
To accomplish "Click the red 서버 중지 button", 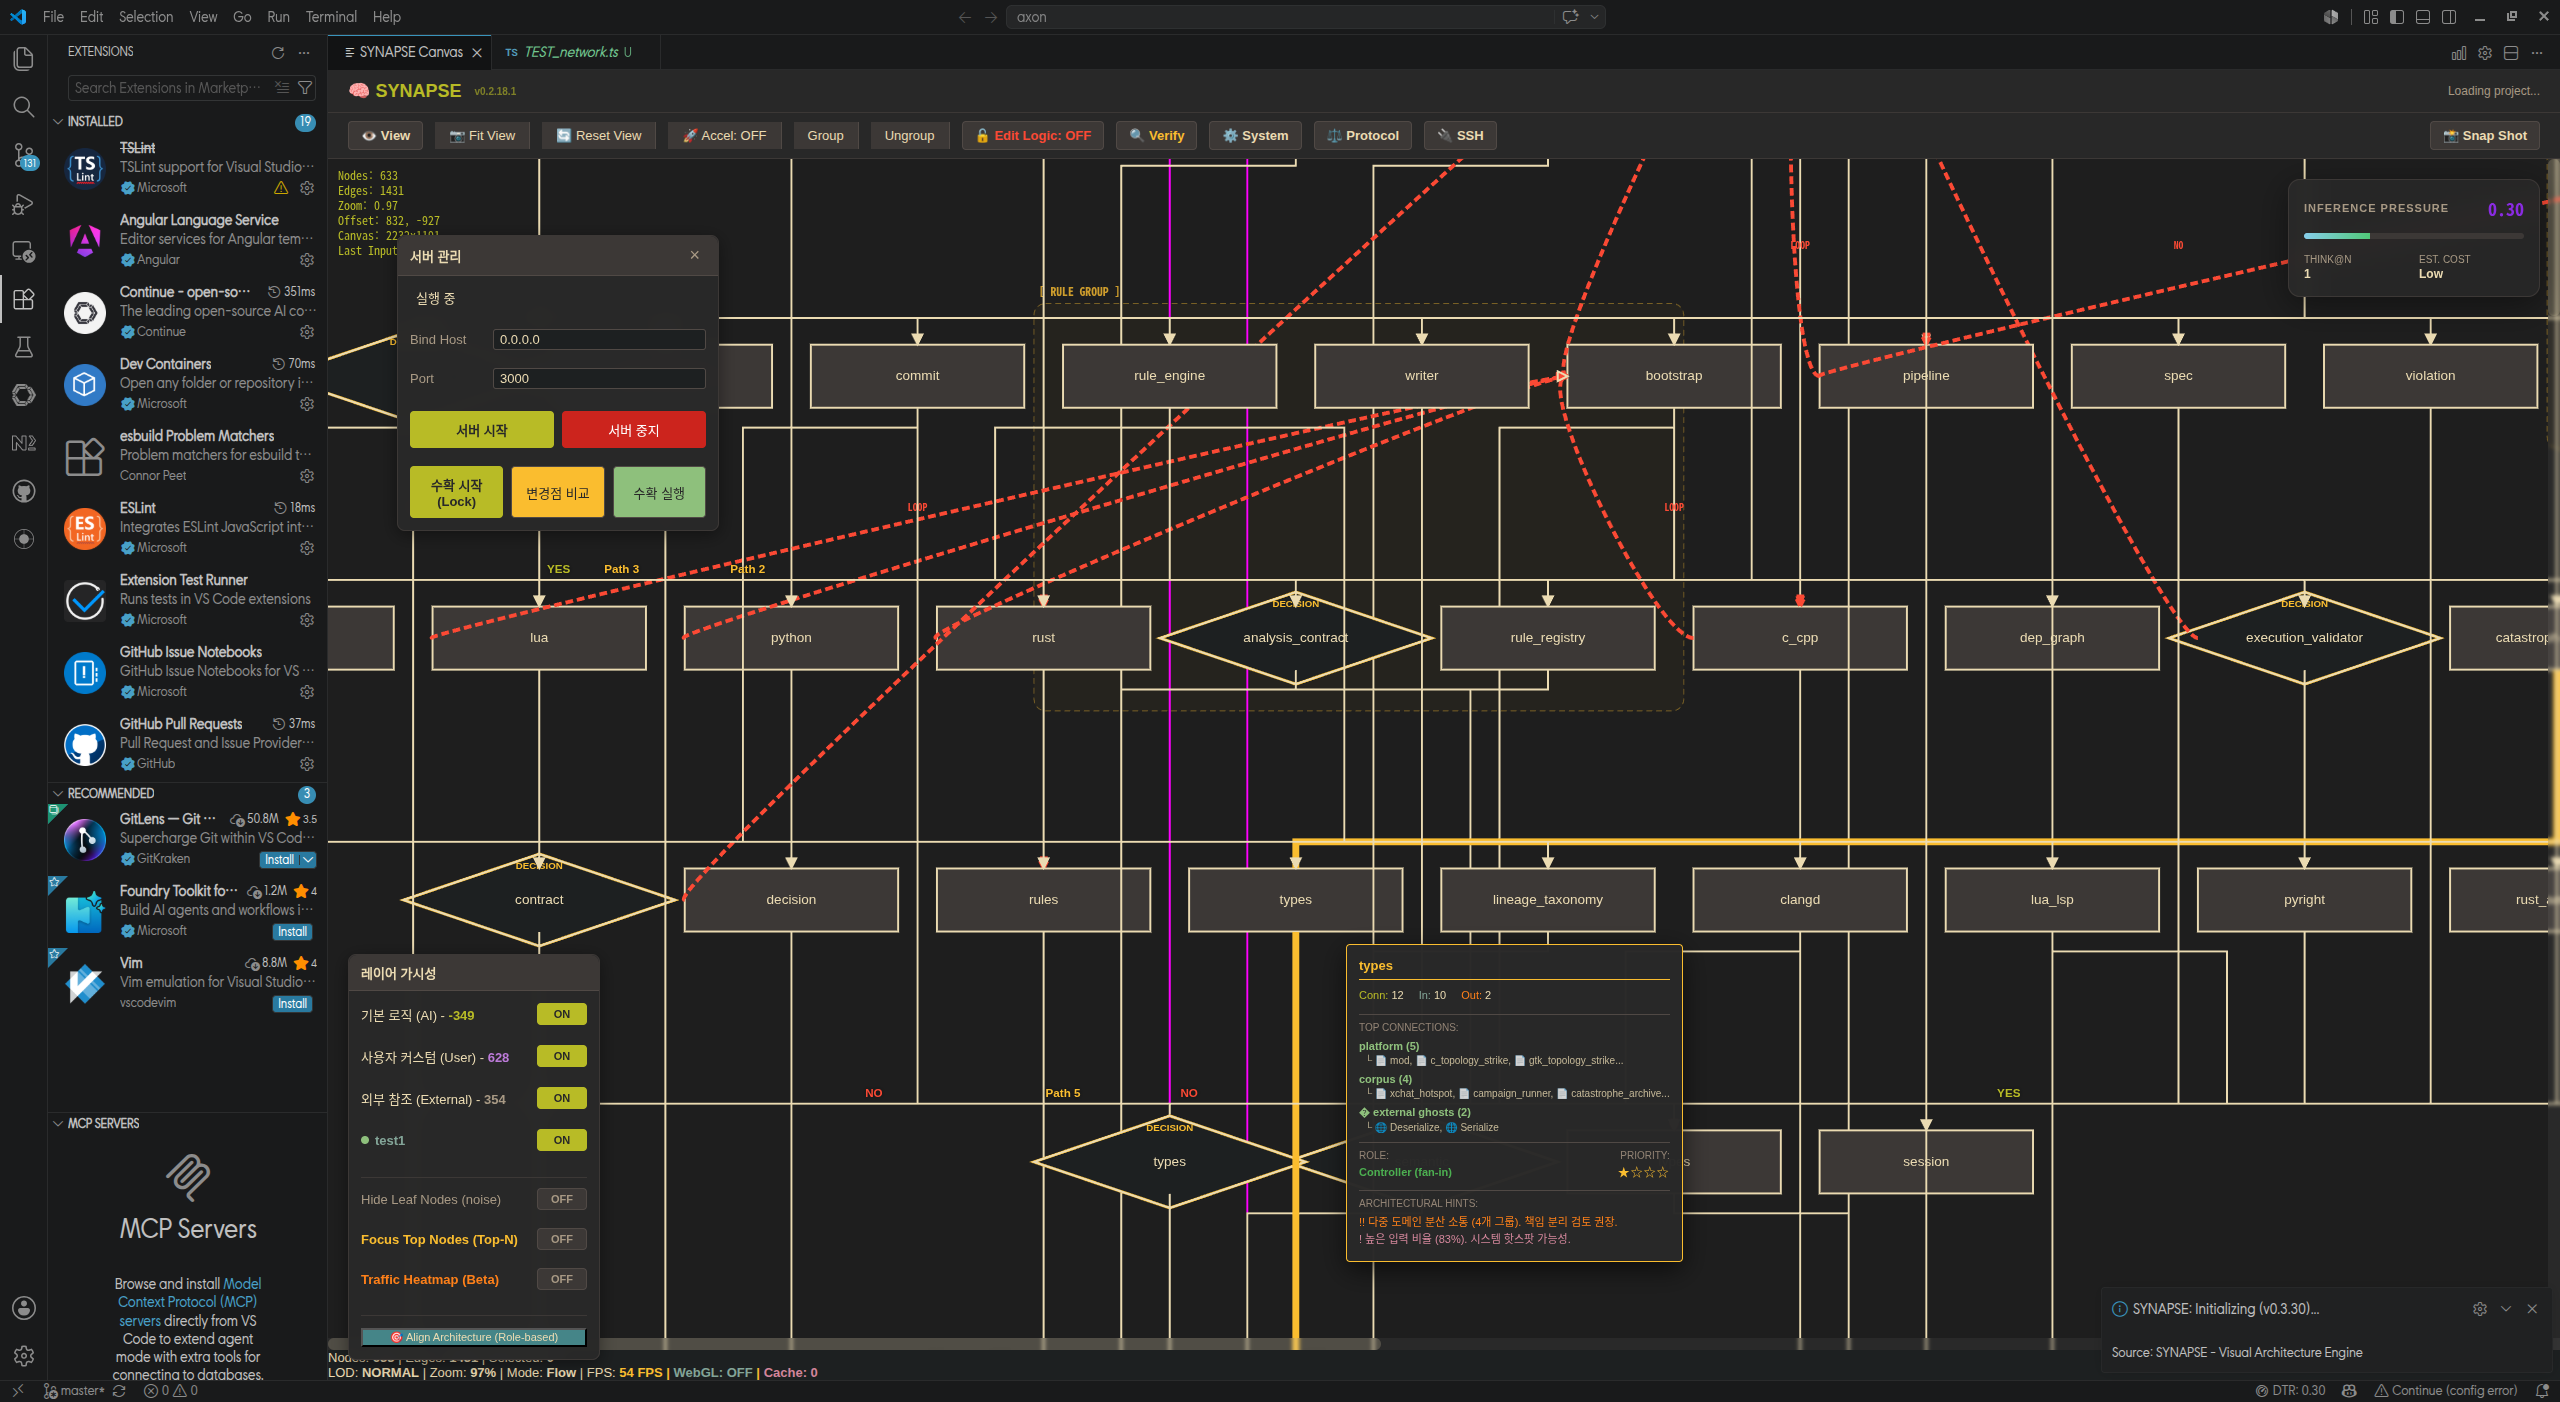I will (634, 430).
